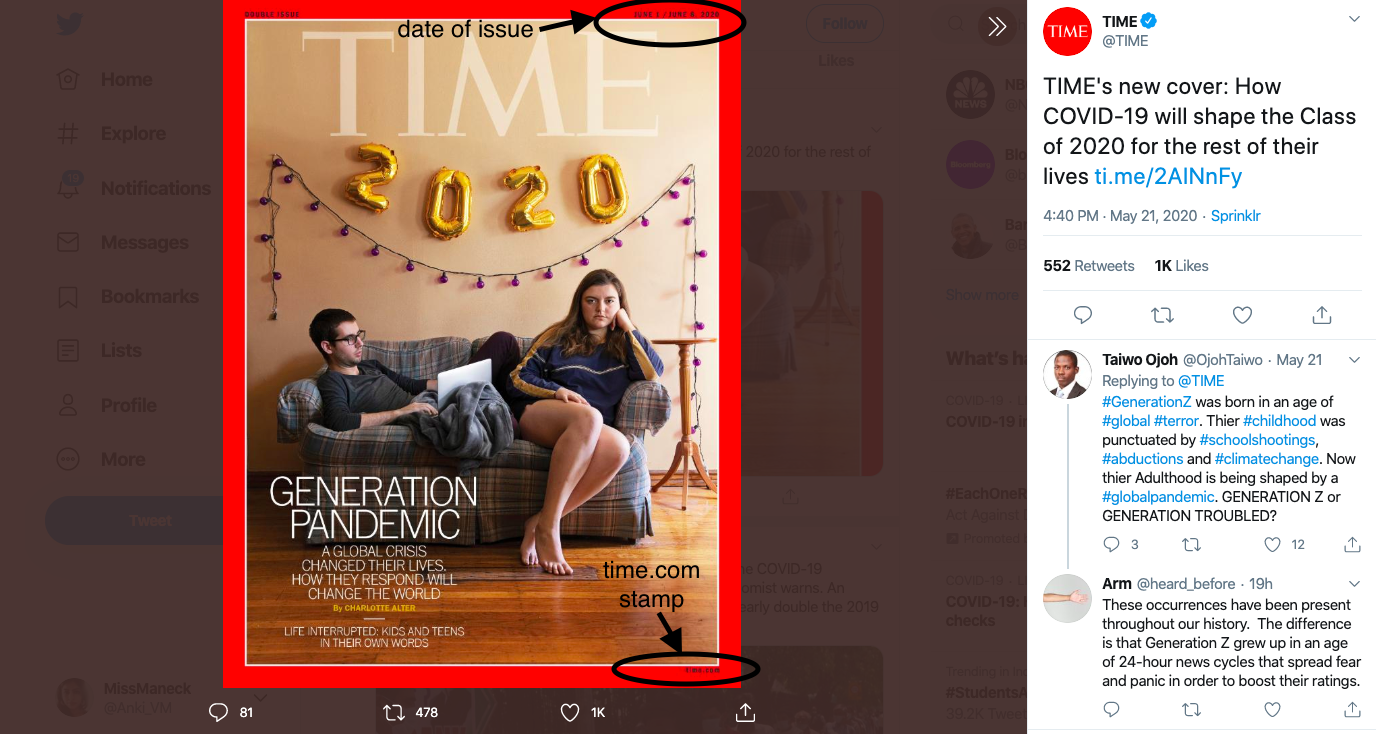Click retweet icon with 478 below image
Screen dimensions: 1376x734
[395, 712]
